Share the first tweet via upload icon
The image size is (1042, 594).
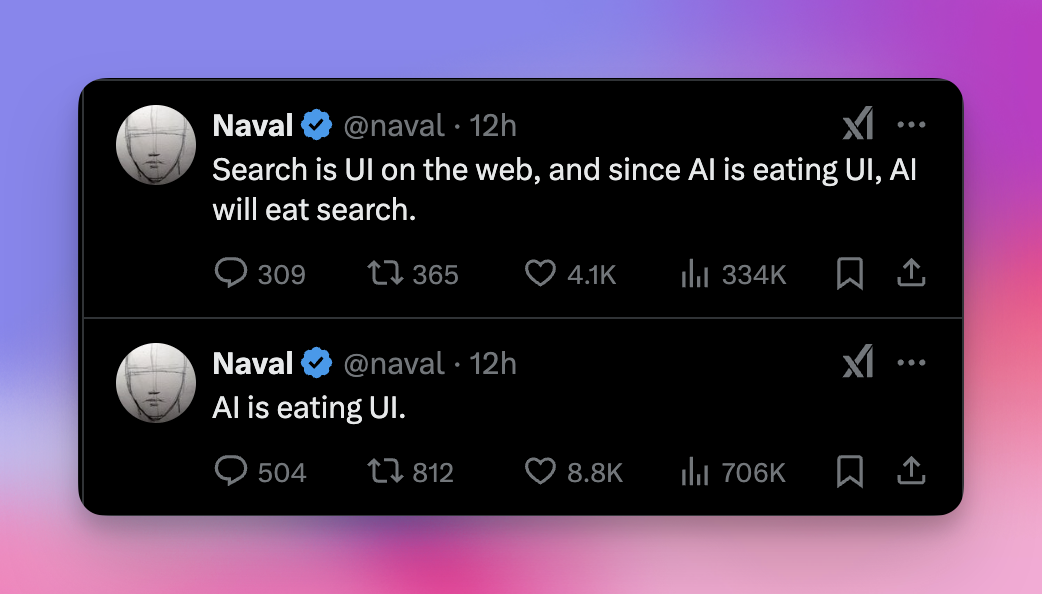(x=911, y=272)
